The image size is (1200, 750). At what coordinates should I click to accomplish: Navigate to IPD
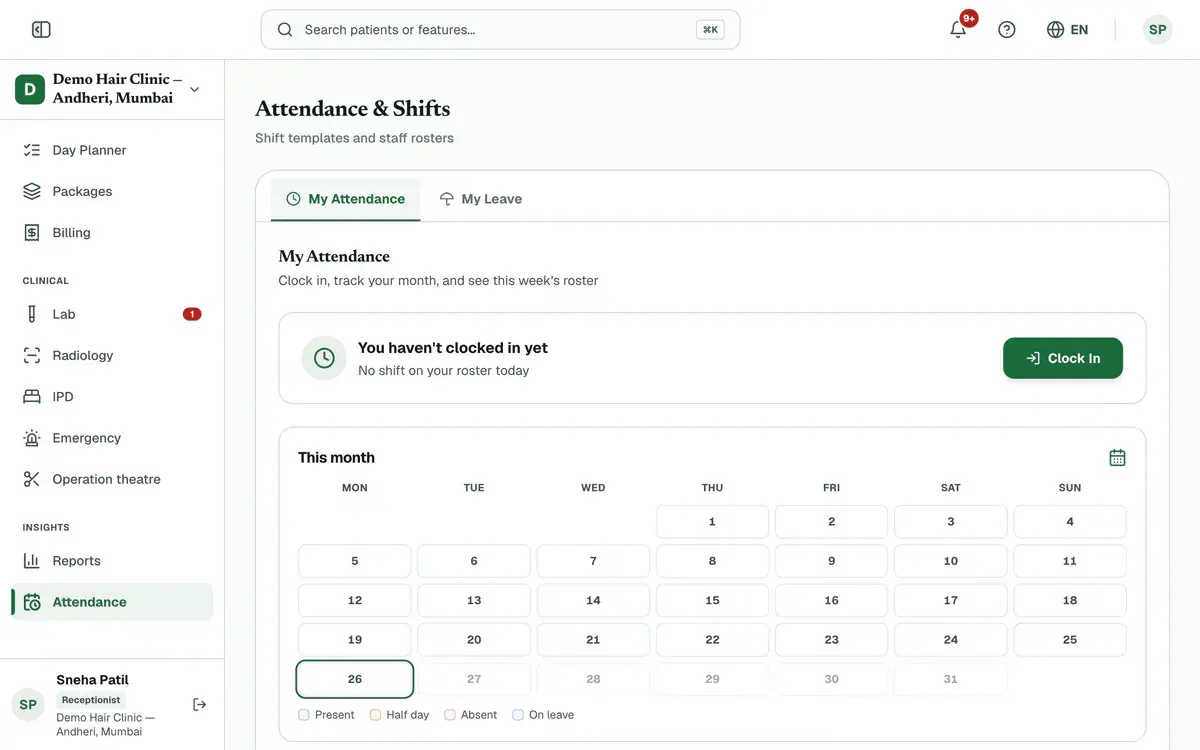click(112, 396)
